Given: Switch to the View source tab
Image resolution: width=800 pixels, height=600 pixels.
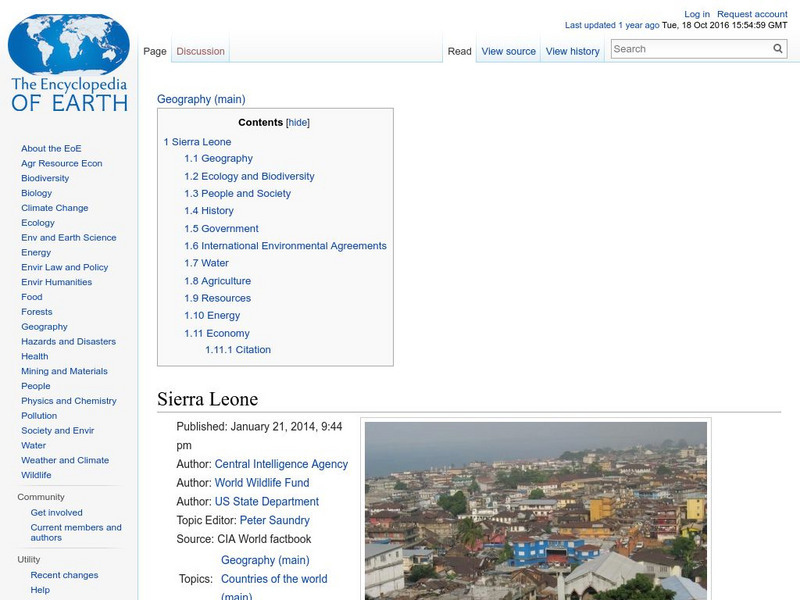Looking at the screenshot, I should pos(508,52).
